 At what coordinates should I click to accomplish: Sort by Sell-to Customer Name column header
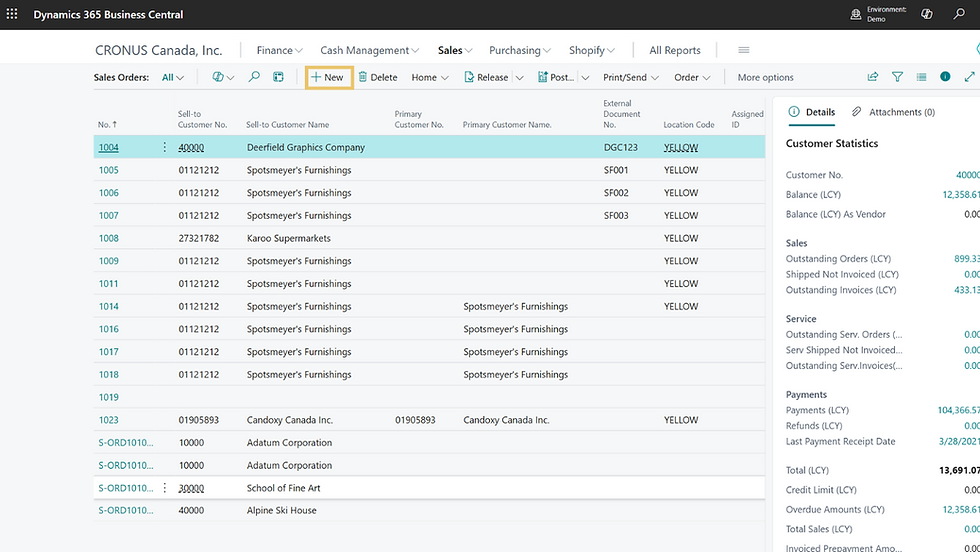point(288,124)
